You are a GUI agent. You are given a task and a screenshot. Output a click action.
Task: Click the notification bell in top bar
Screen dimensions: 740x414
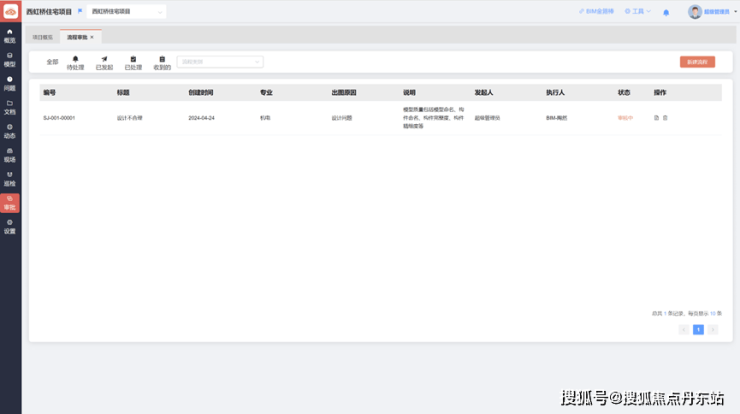[666, 12]
